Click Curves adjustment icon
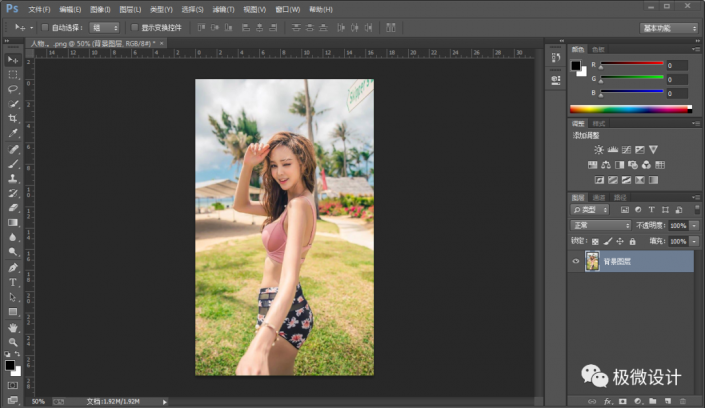 click(x=626, y=150)
